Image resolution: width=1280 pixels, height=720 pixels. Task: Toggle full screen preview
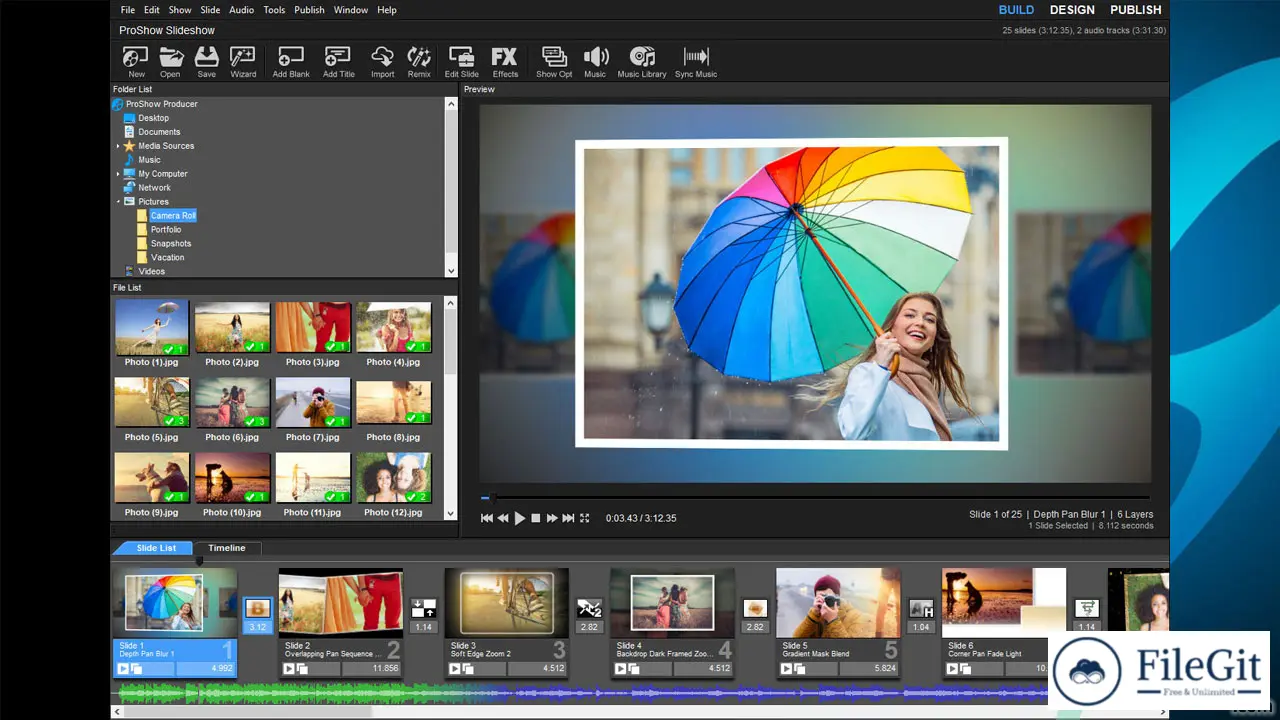click(x=585, y=518)
